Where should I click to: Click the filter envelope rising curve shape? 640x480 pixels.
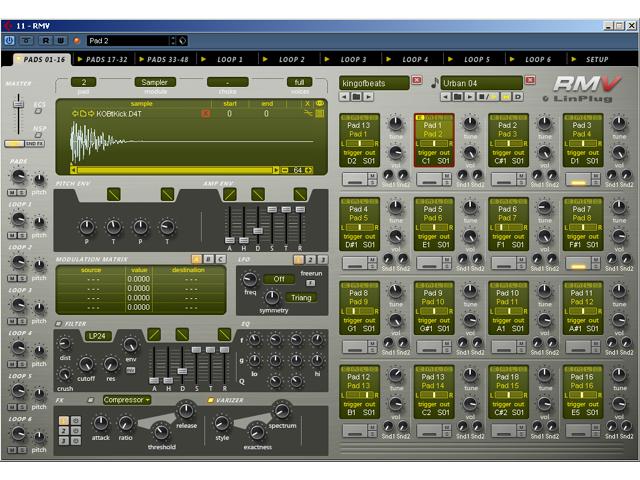[154, 335]
